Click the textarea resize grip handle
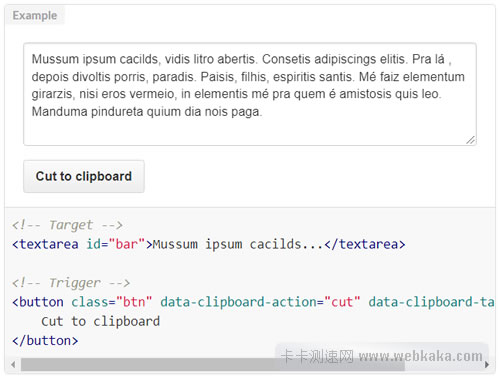Screen dimensions: 500x379 (471, 140)
